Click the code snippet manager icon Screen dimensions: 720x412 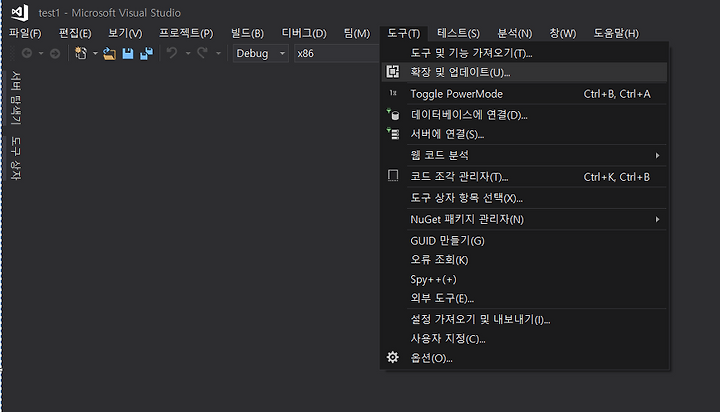(393, 176)
